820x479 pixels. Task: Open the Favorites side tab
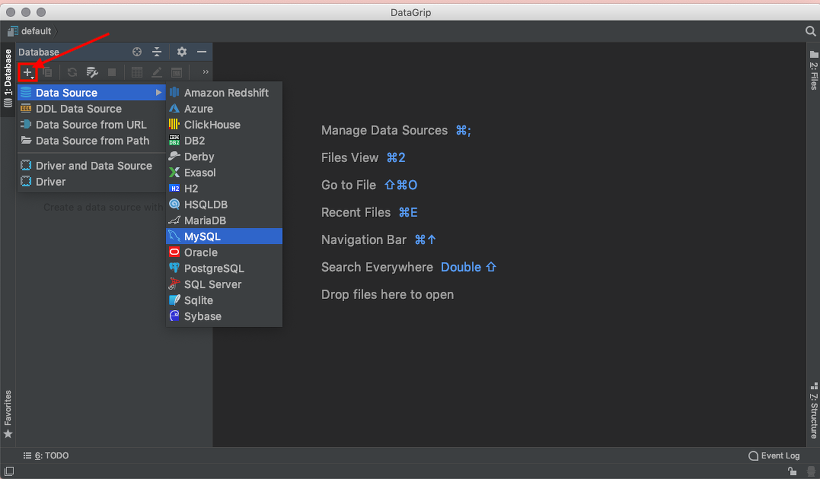8,414
